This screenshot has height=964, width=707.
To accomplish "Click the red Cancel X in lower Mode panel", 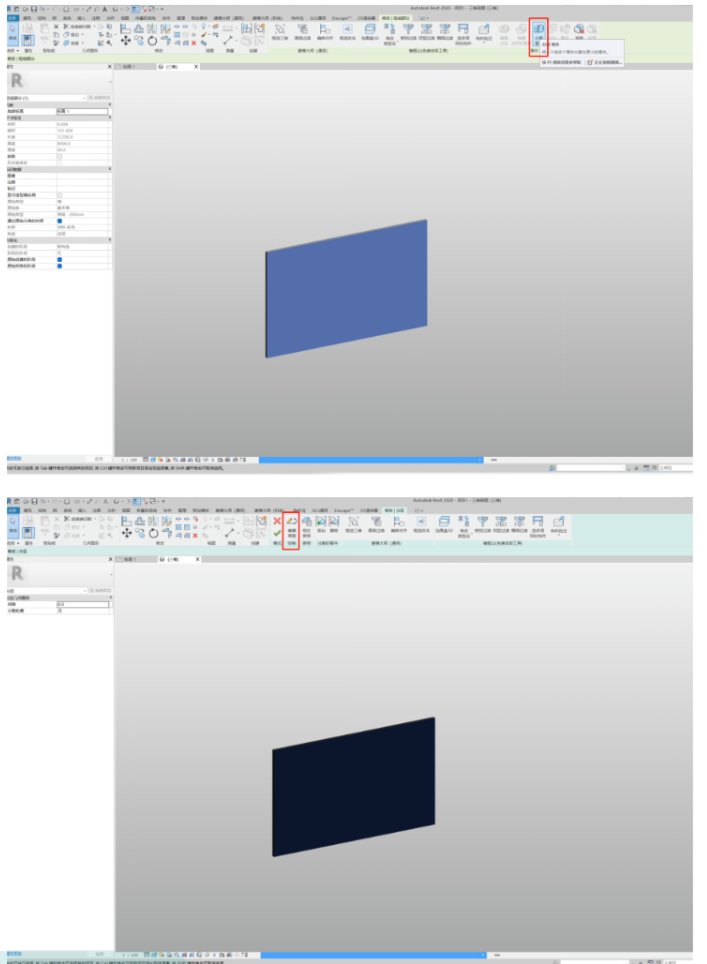I will (277, 521).
